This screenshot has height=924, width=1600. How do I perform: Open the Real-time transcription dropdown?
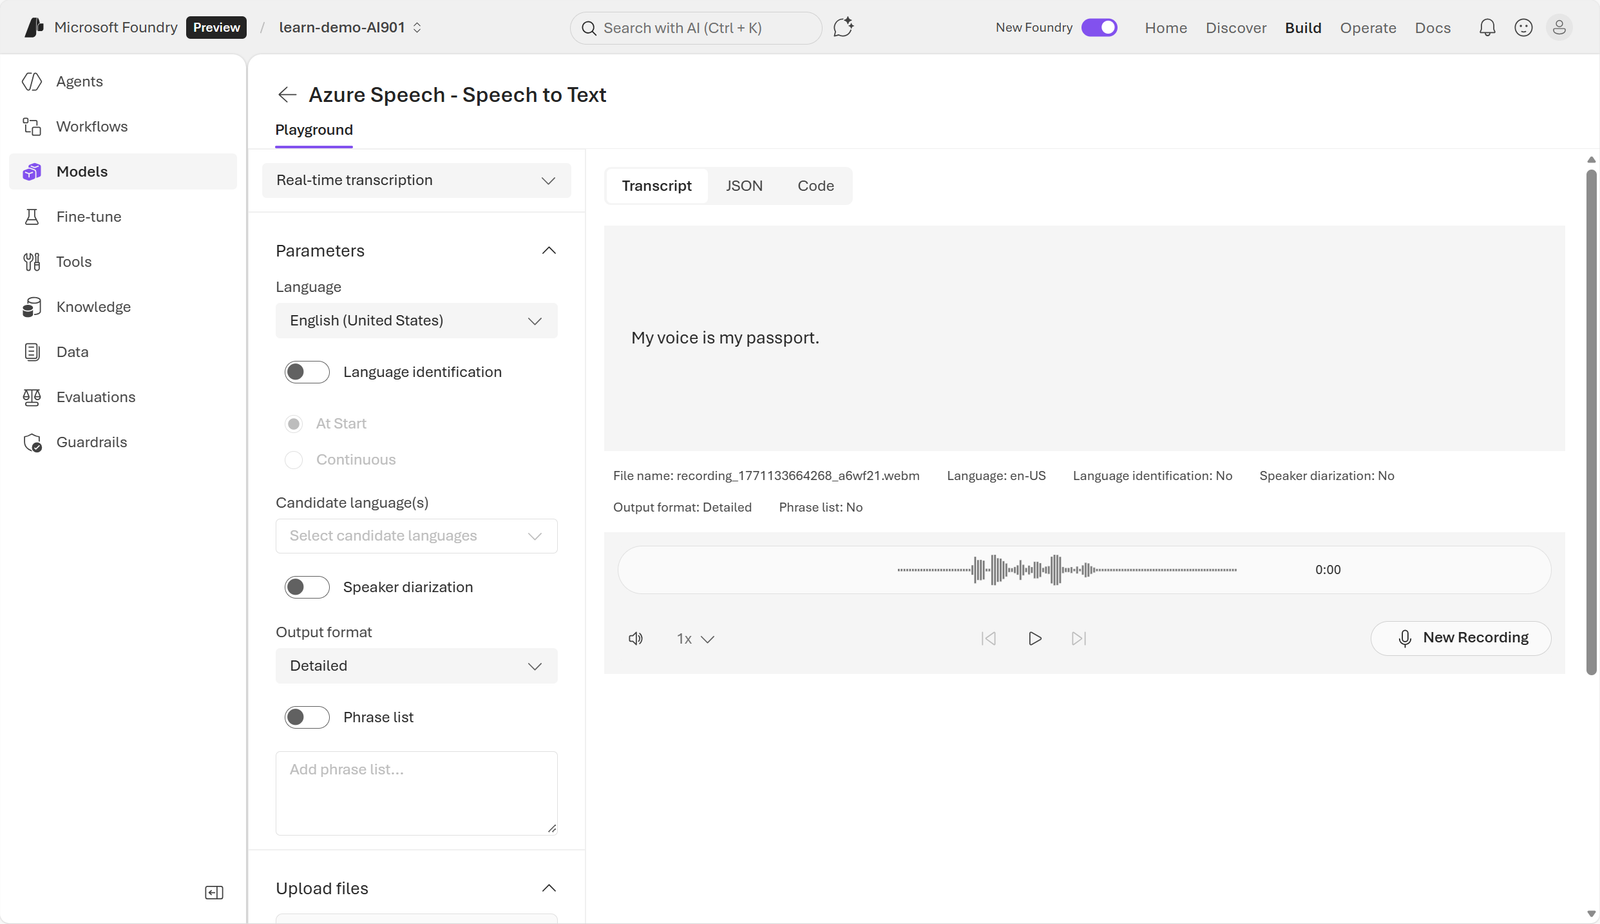click(x=416, y=180)
